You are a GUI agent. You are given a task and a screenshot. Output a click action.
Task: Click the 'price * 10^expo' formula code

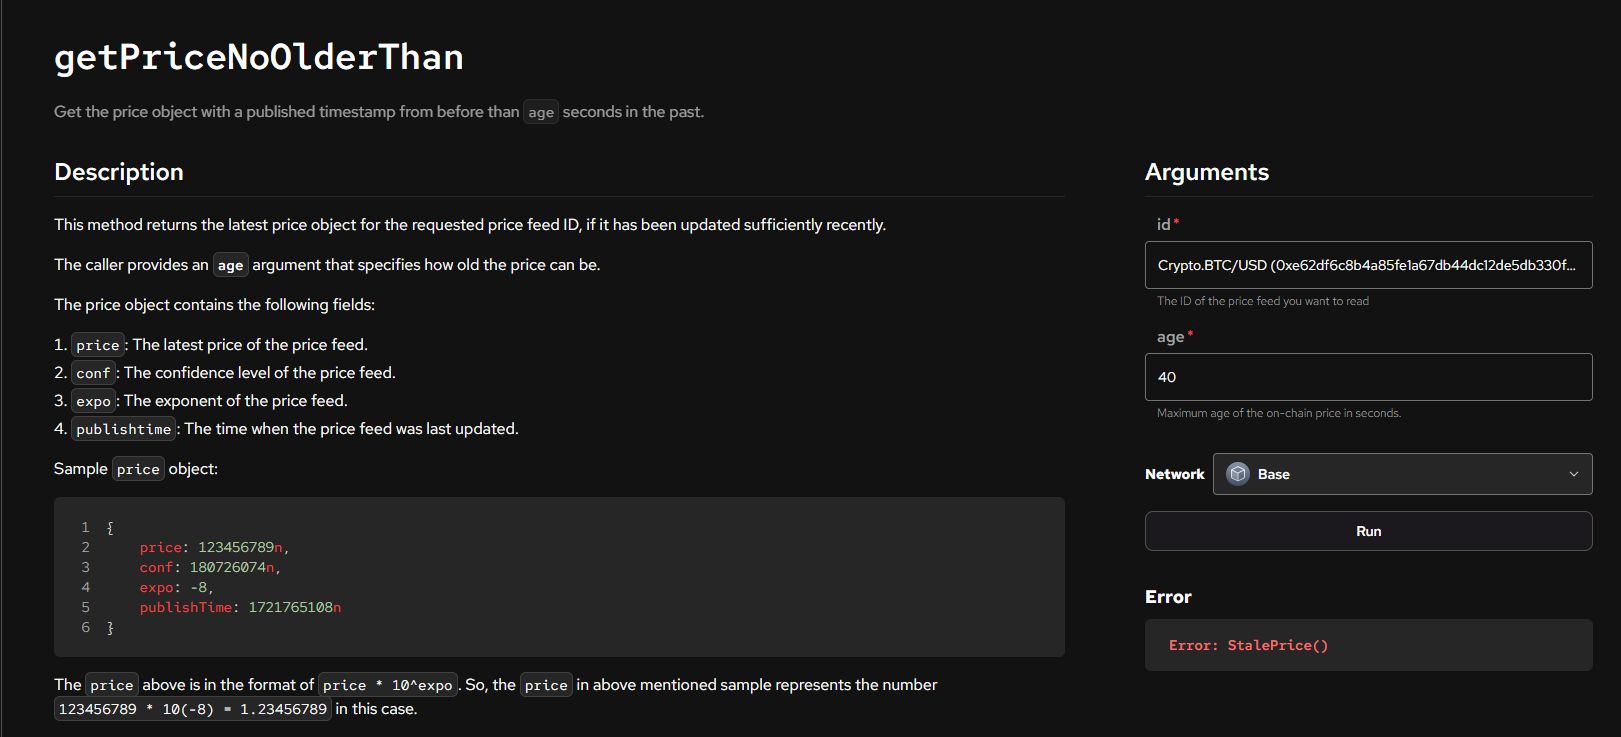[x=387, y=685]
